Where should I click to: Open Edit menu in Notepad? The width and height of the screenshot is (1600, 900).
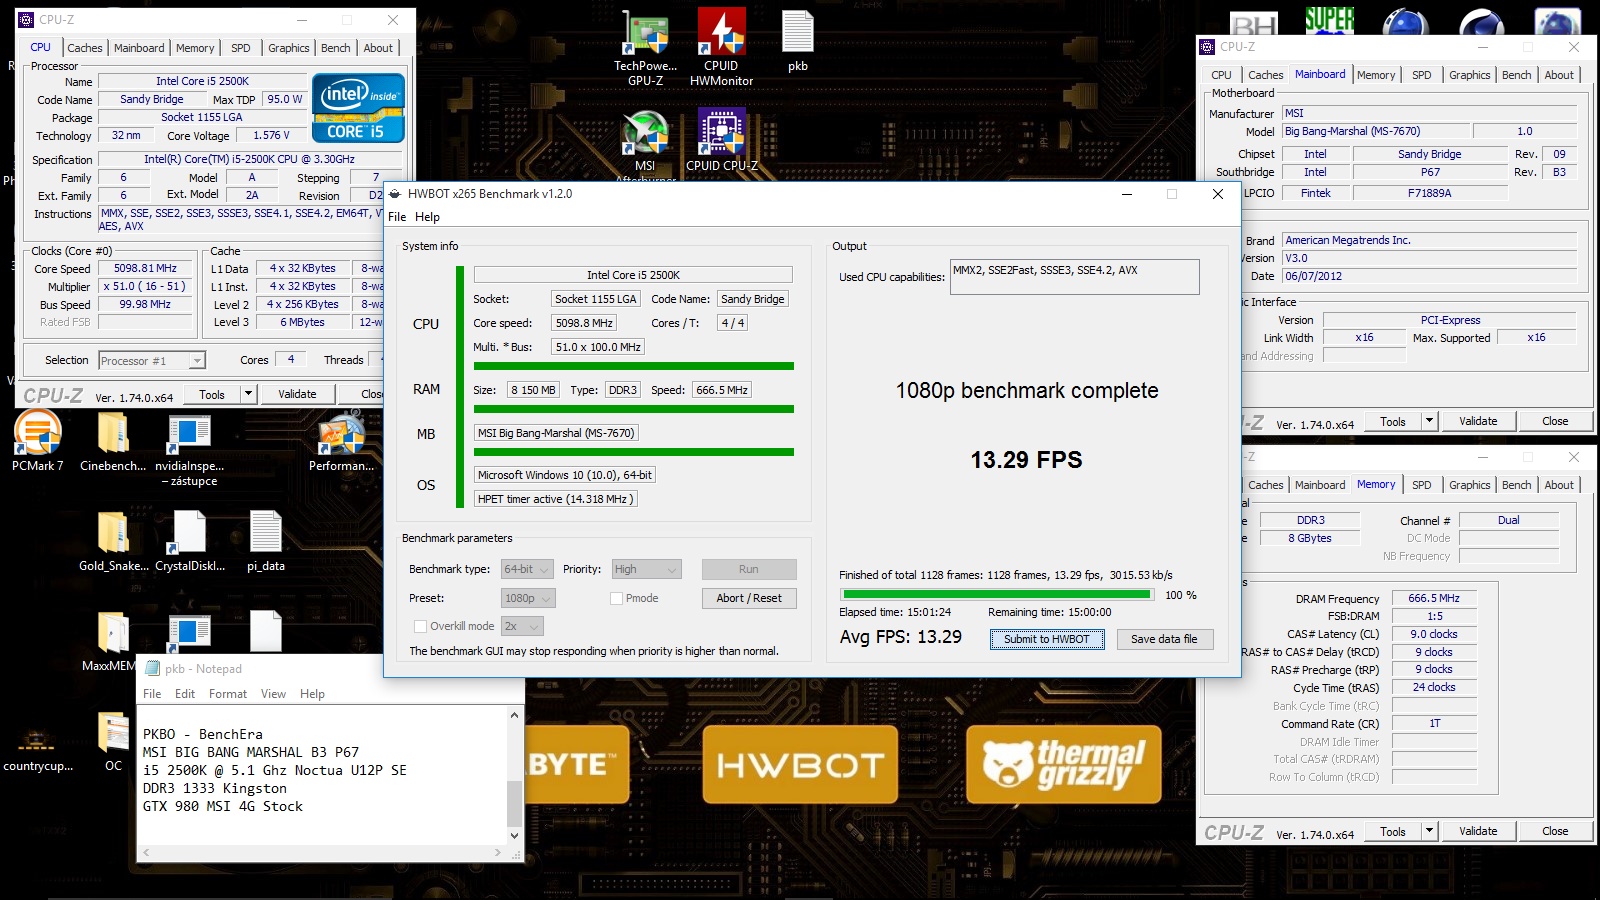coord(185,694)
